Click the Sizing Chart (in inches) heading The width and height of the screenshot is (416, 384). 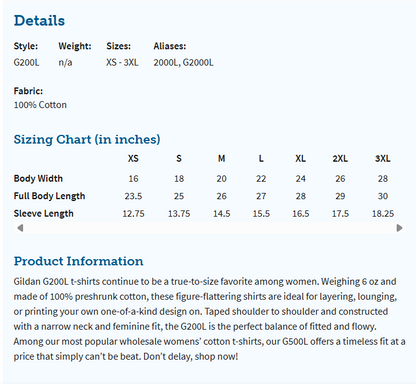(x=87, y=139)
